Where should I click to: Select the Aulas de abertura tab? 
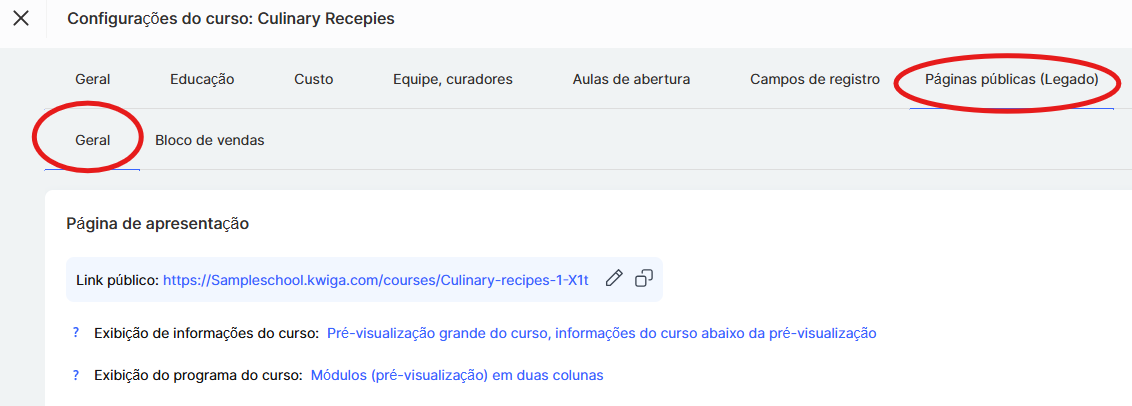[x=631, y=79]
